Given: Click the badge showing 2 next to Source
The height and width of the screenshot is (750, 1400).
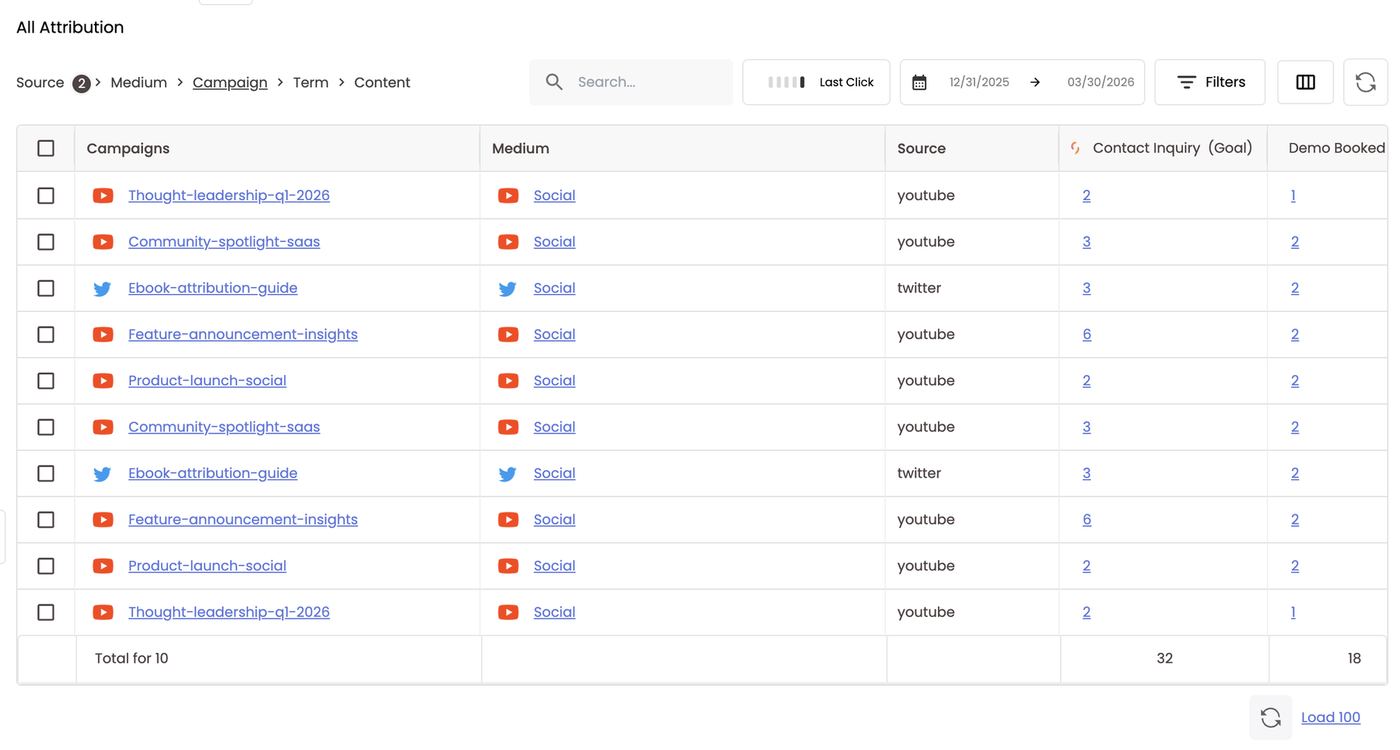Looking at the screenshot, I should click(81, 83).
